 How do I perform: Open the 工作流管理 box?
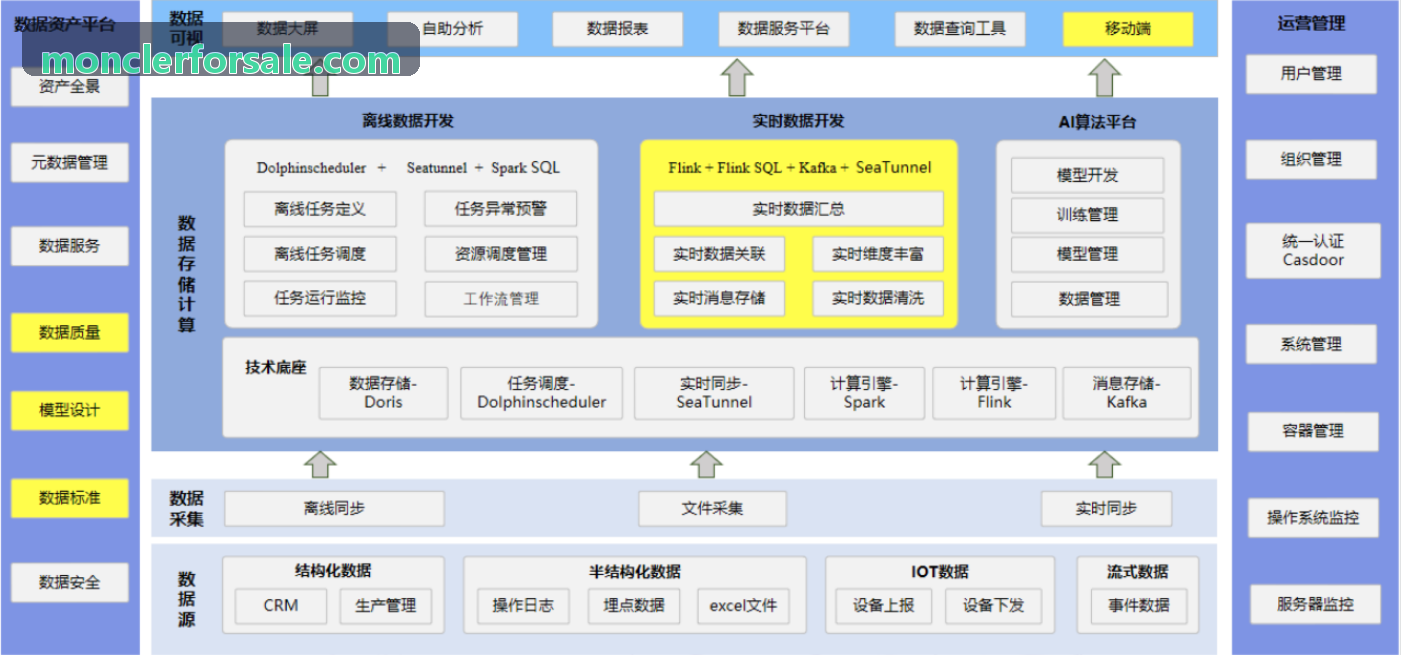point(501,299)
